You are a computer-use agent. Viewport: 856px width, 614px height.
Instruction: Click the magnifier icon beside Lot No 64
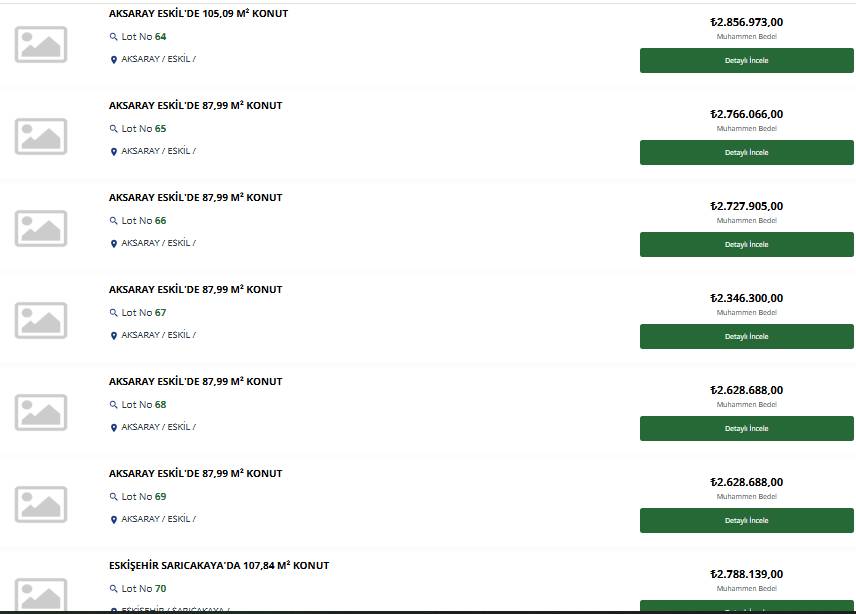click(x=114, y=37)
